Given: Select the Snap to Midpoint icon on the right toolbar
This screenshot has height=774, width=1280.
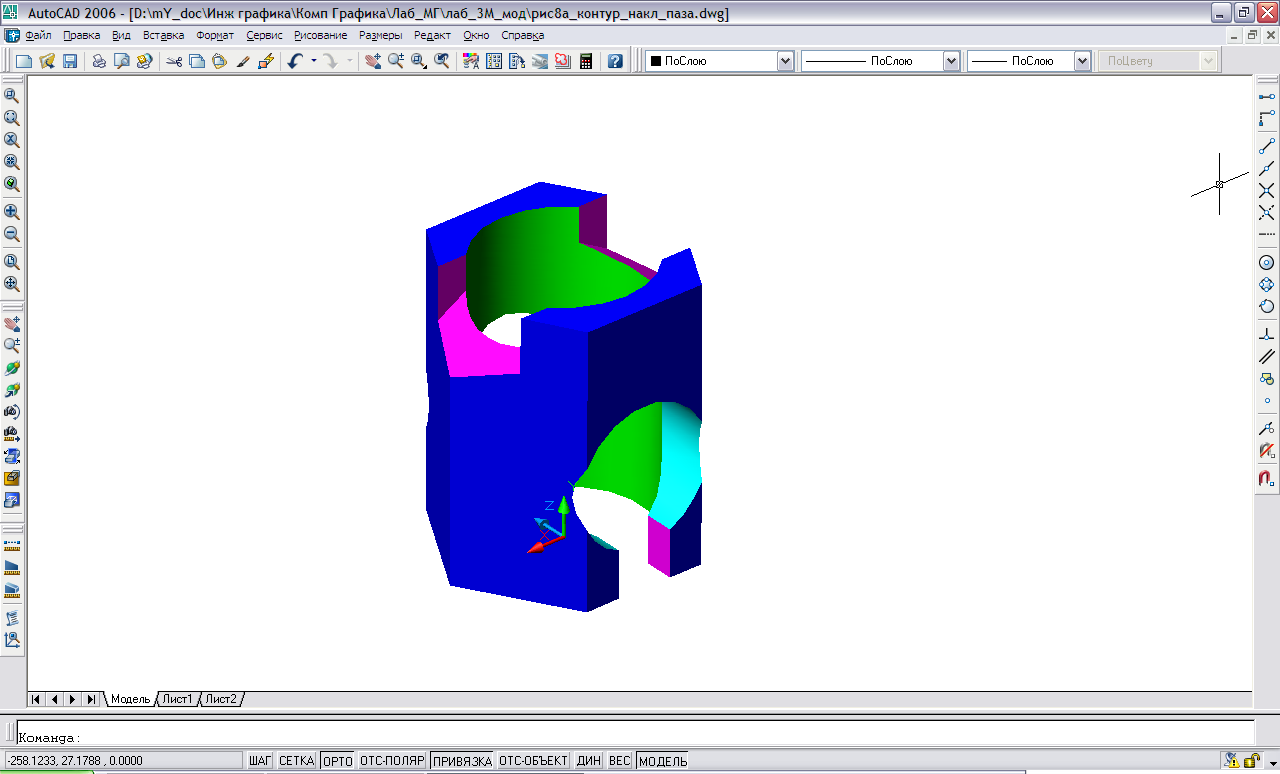Looking at the screenshot, I should [1267, 168].
